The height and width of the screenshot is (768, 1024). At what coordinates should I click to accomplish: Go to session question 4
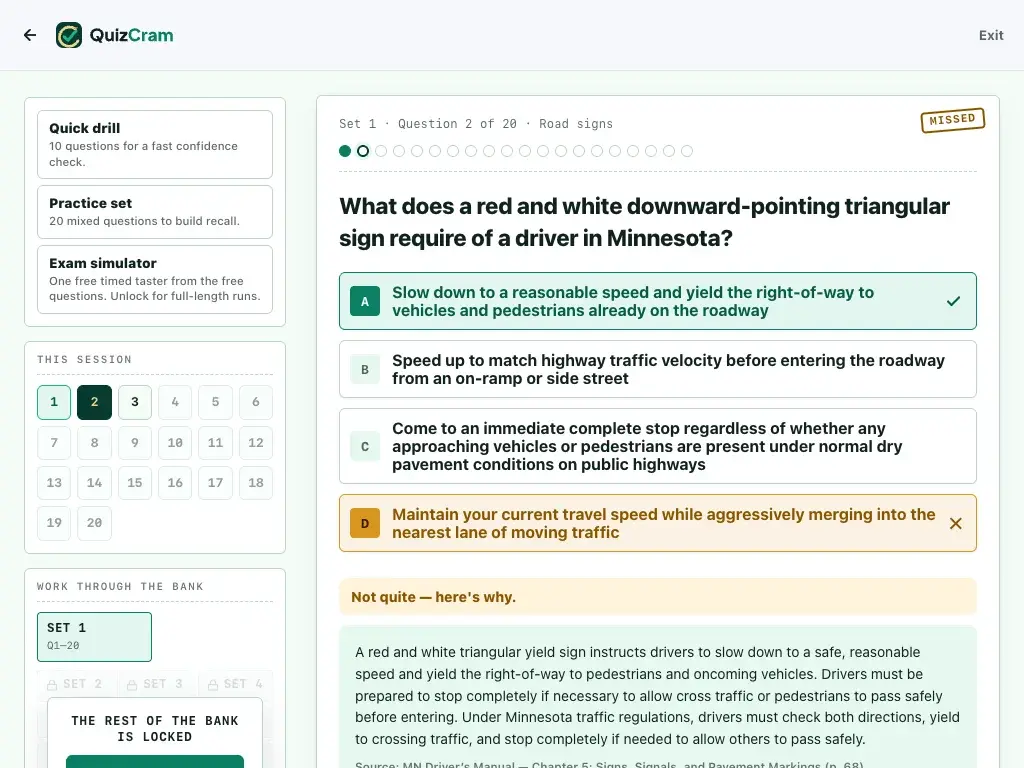point(175,402)
